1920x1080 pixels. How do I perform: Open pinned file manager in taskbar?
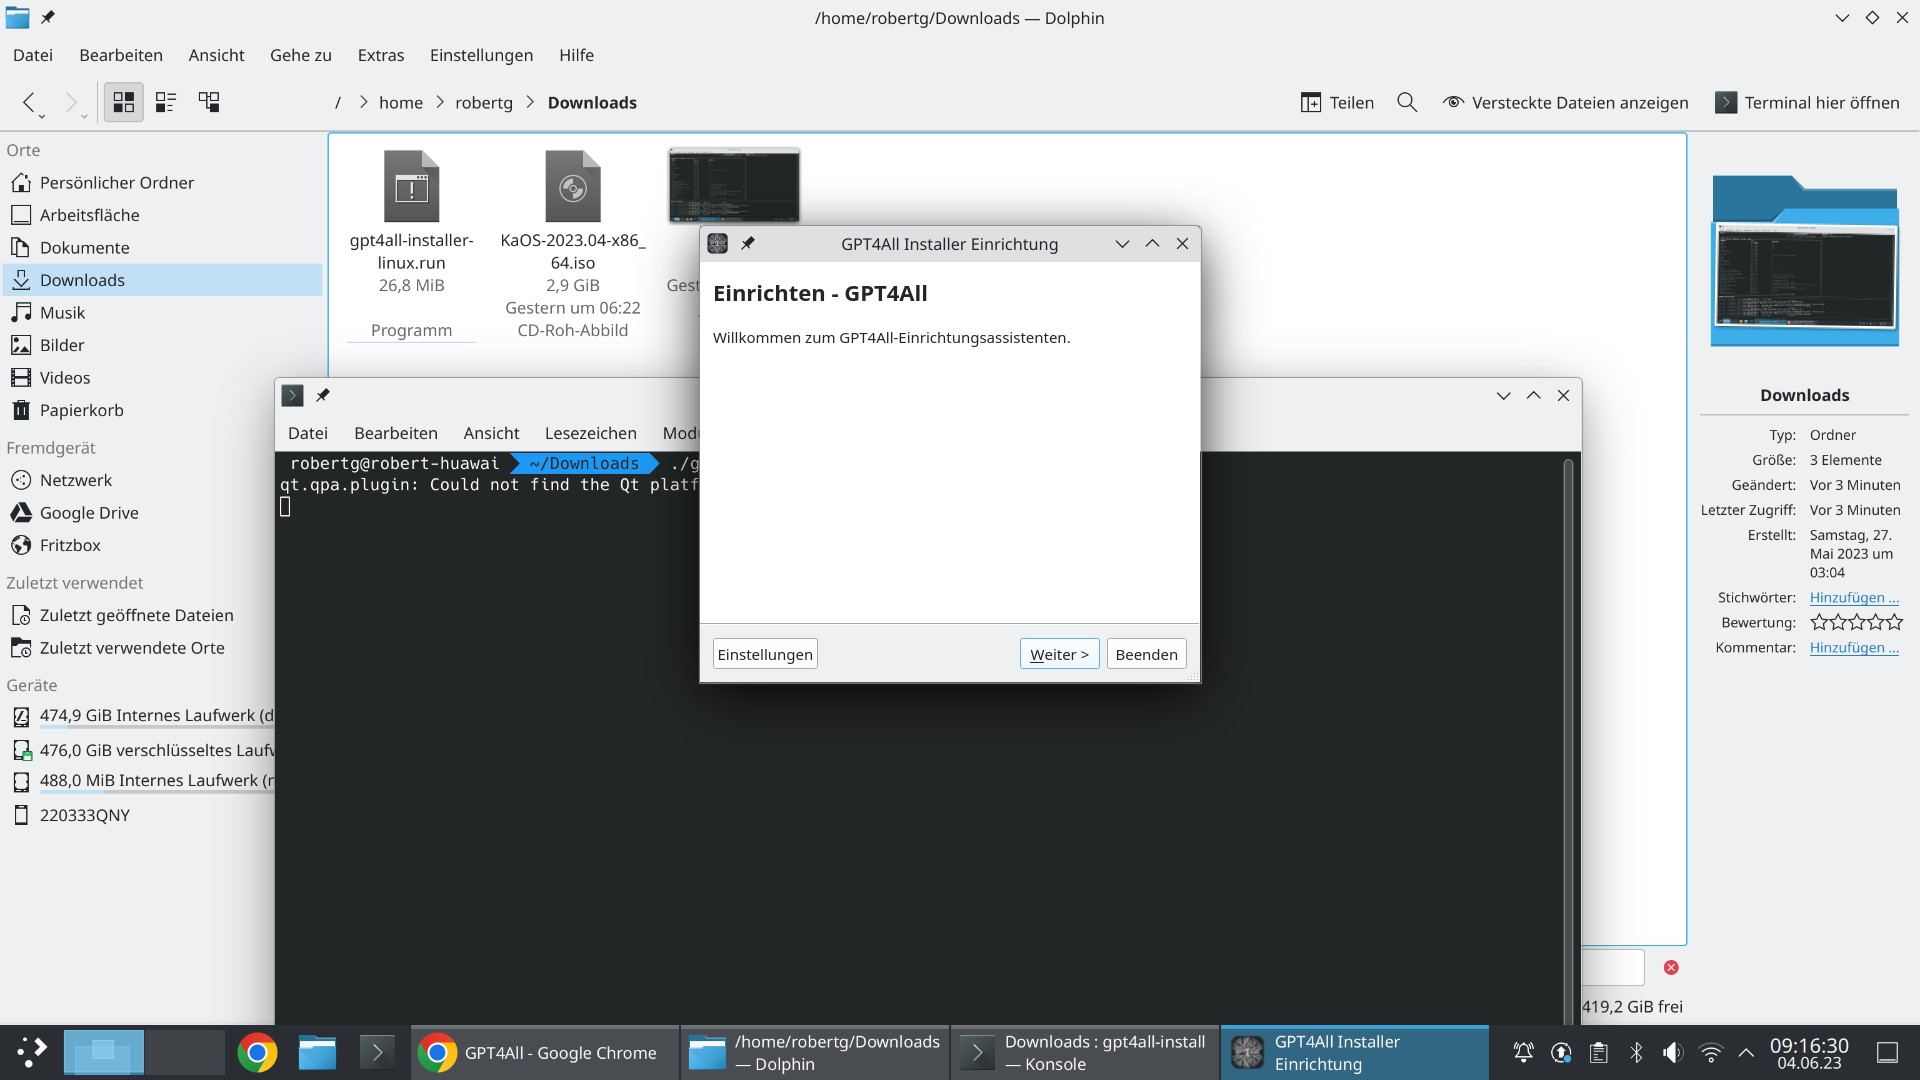[317, 1052]
